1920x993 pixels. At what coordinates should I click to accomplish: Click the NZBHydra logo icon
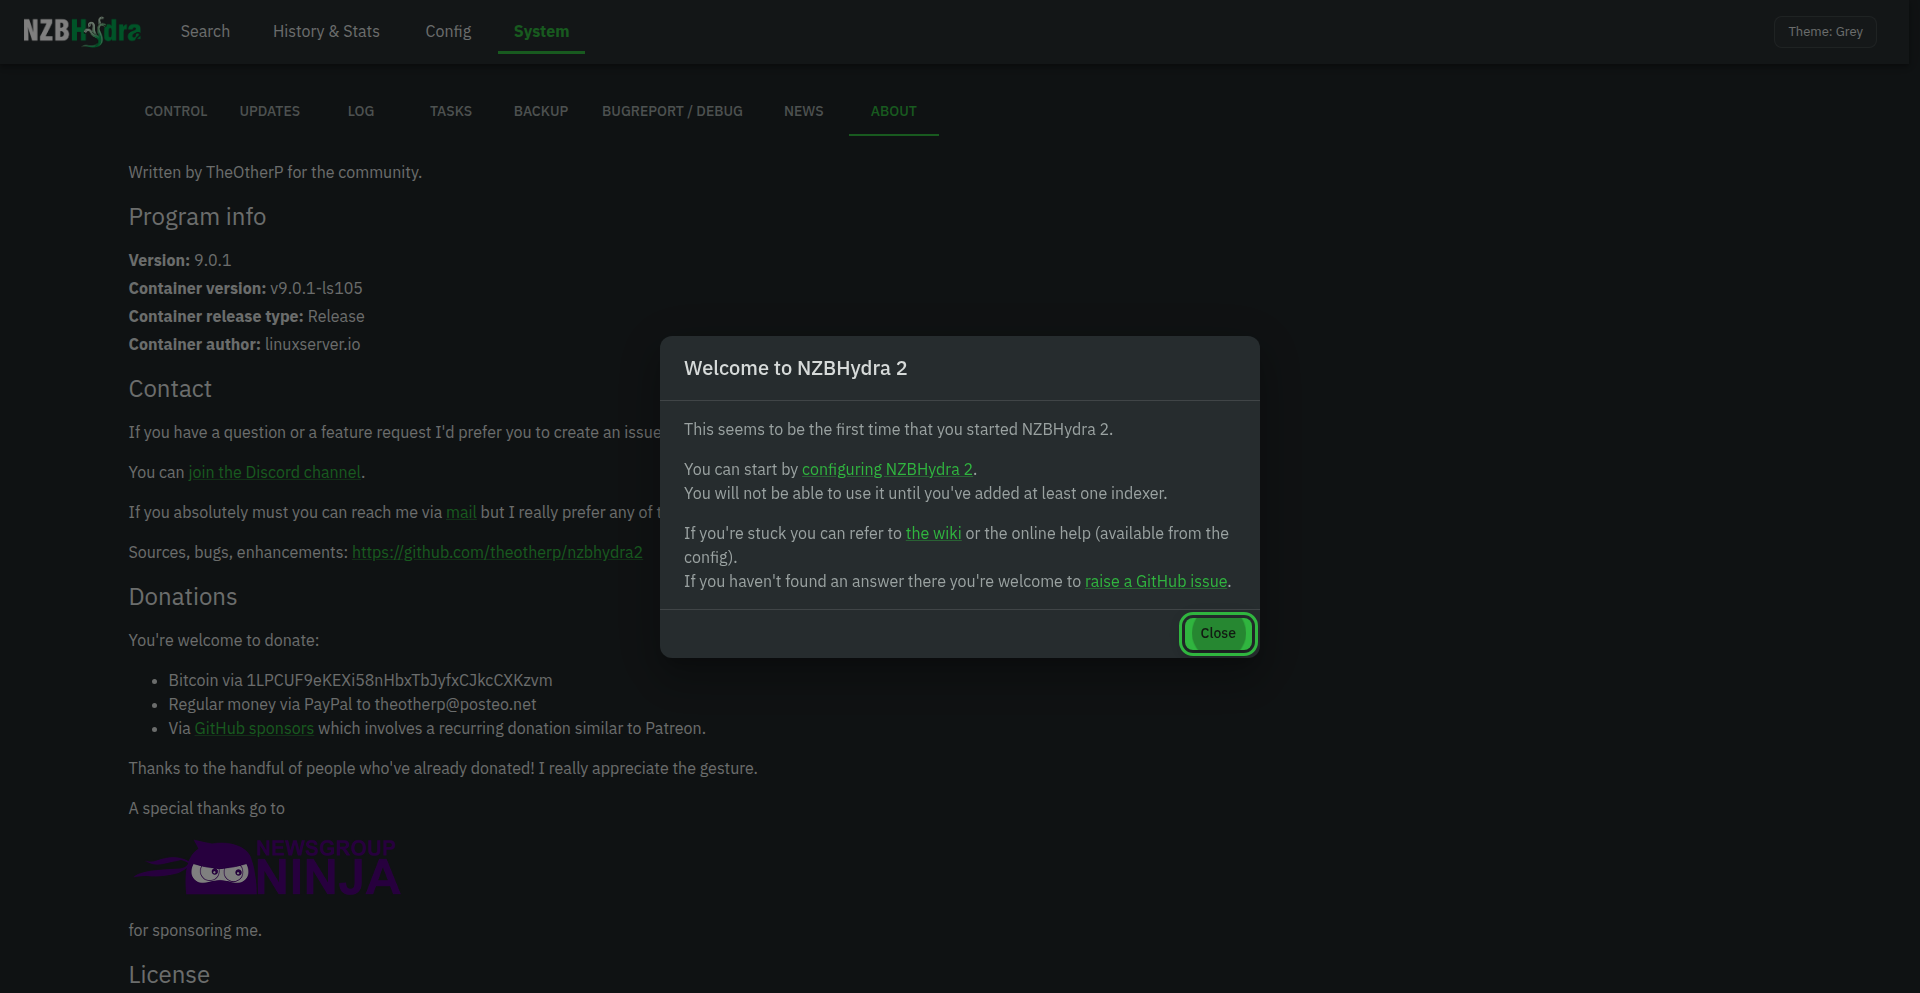pos(82,31)
